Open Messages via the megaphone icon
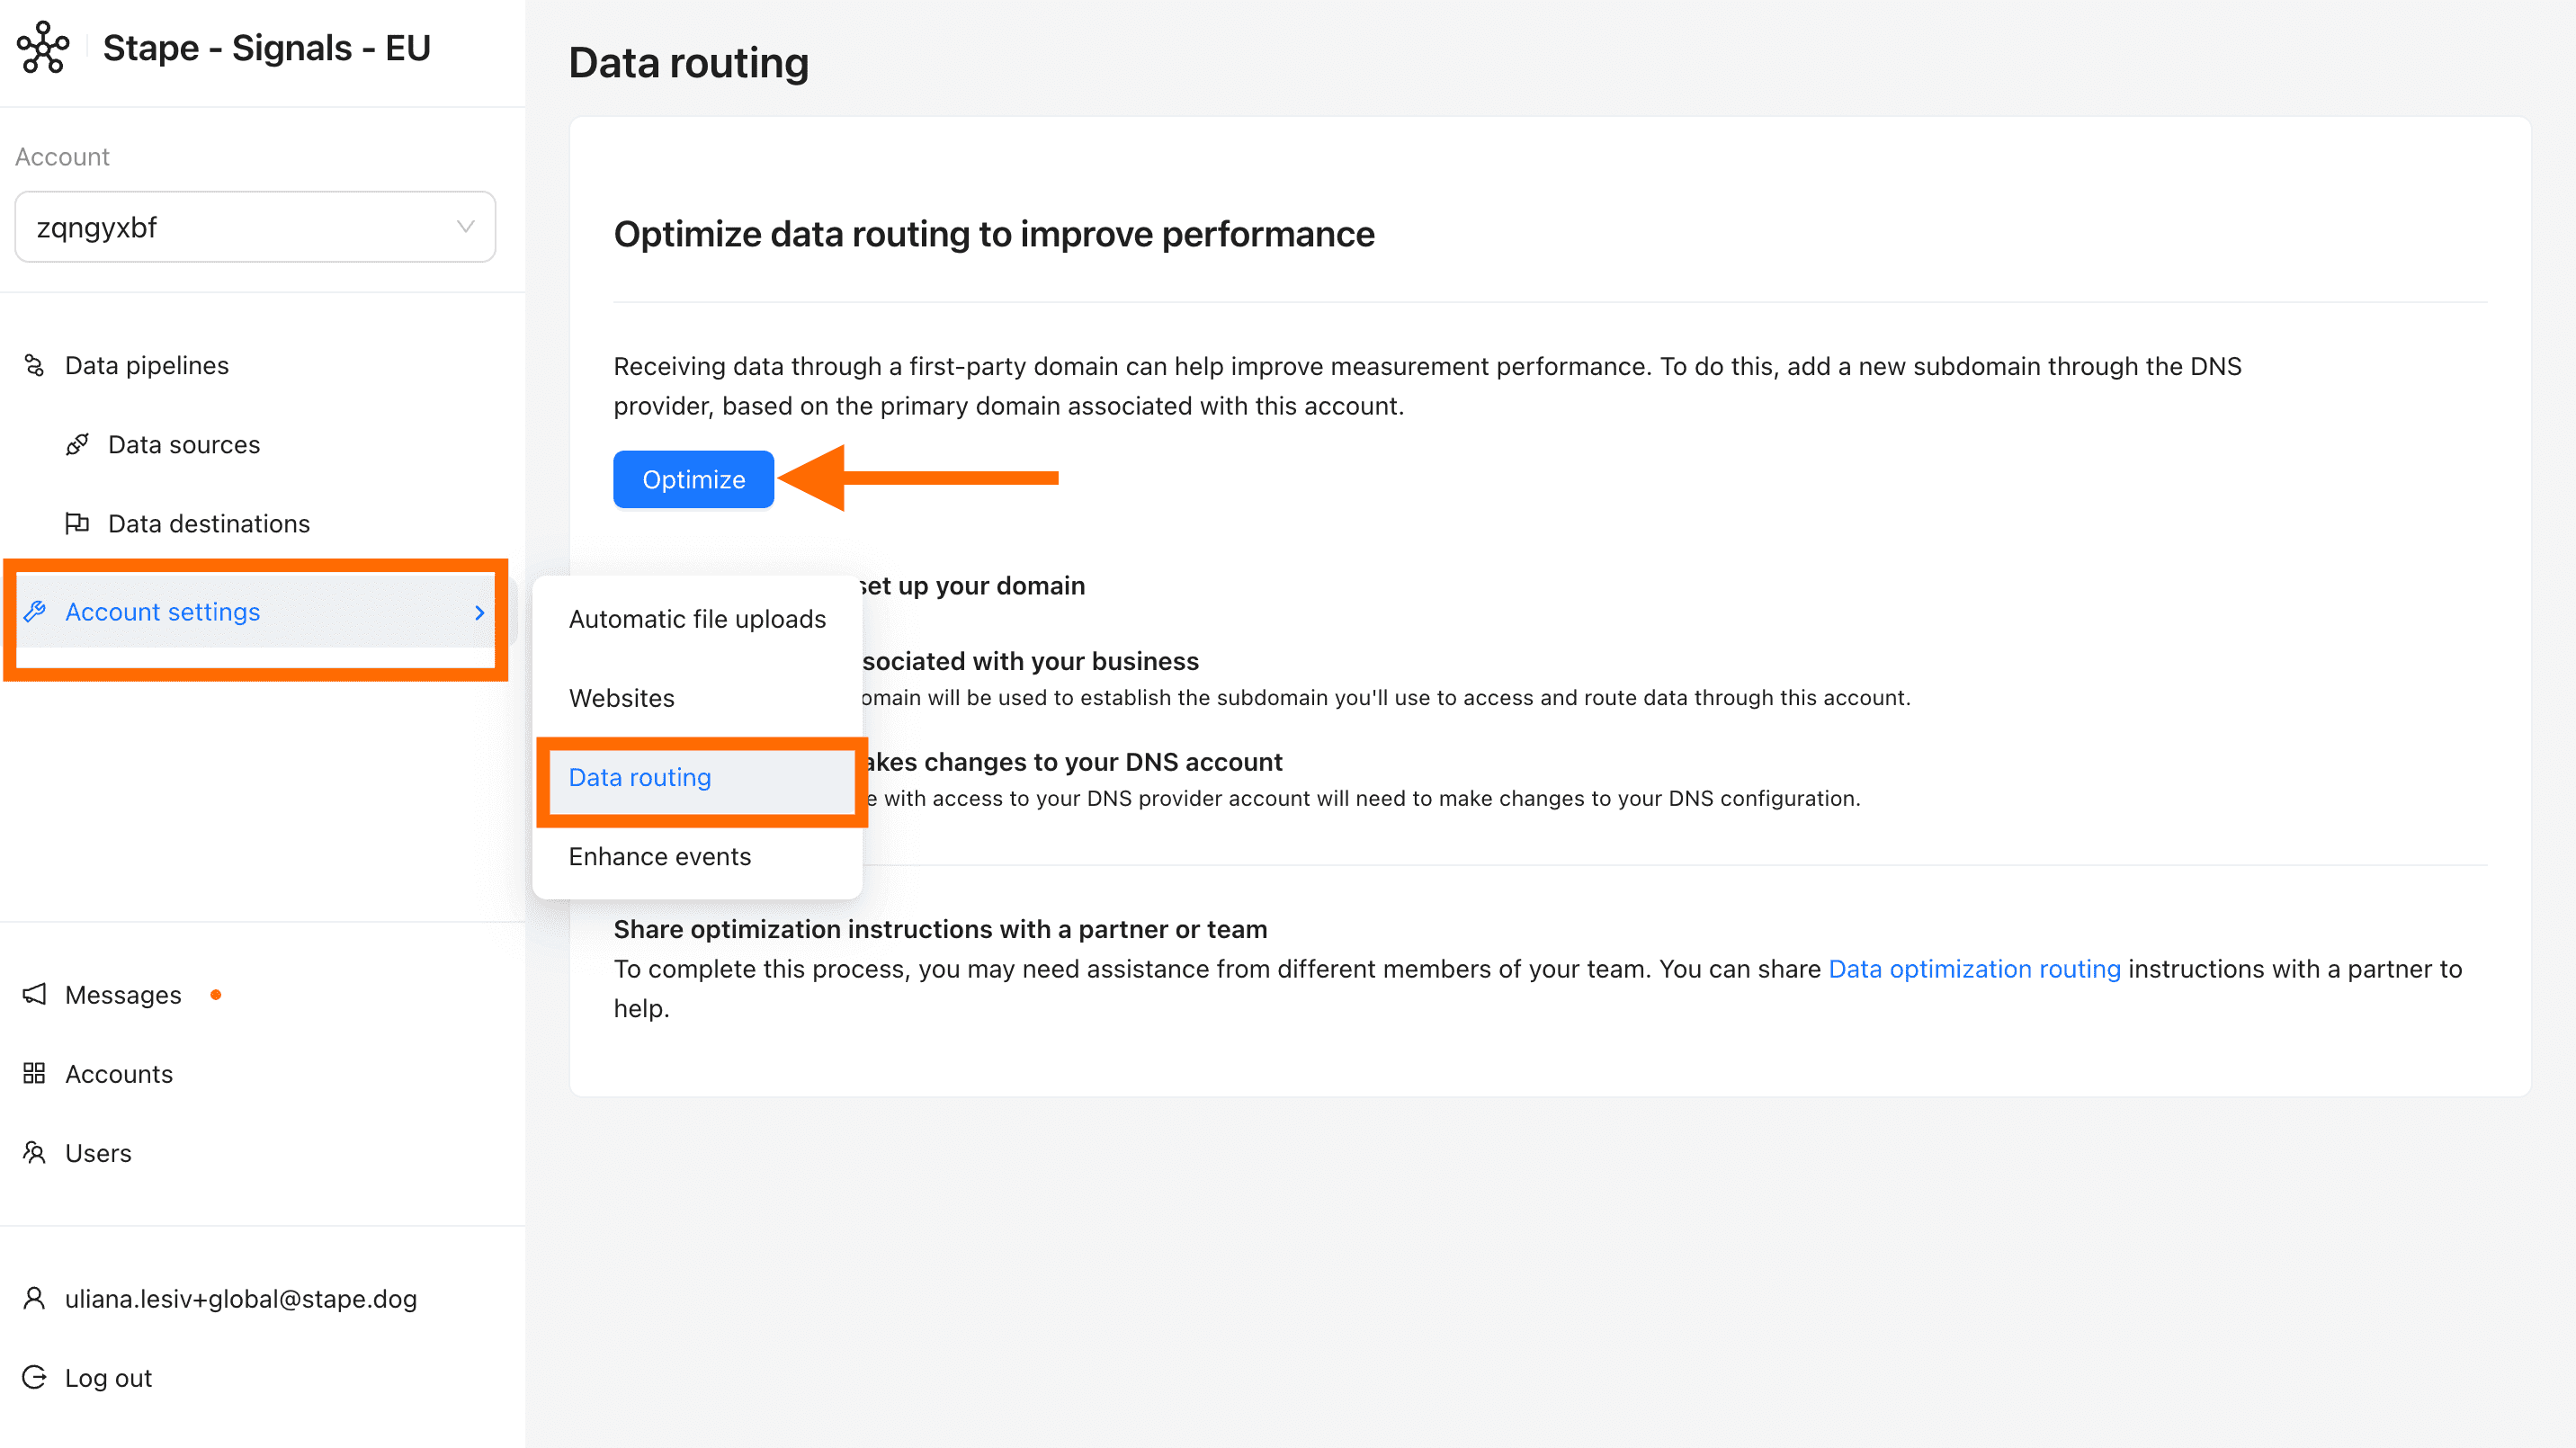Screen dimensions: 2576x1448 coord(34,994)
